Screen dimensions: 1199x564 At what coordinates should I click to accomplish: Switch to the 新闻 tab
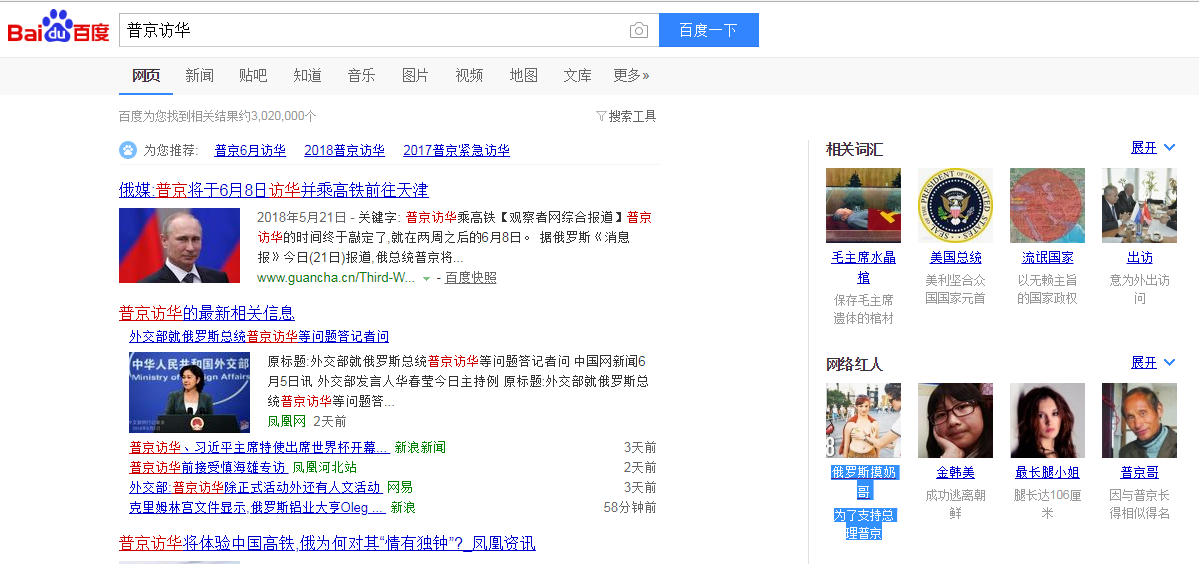200,76
